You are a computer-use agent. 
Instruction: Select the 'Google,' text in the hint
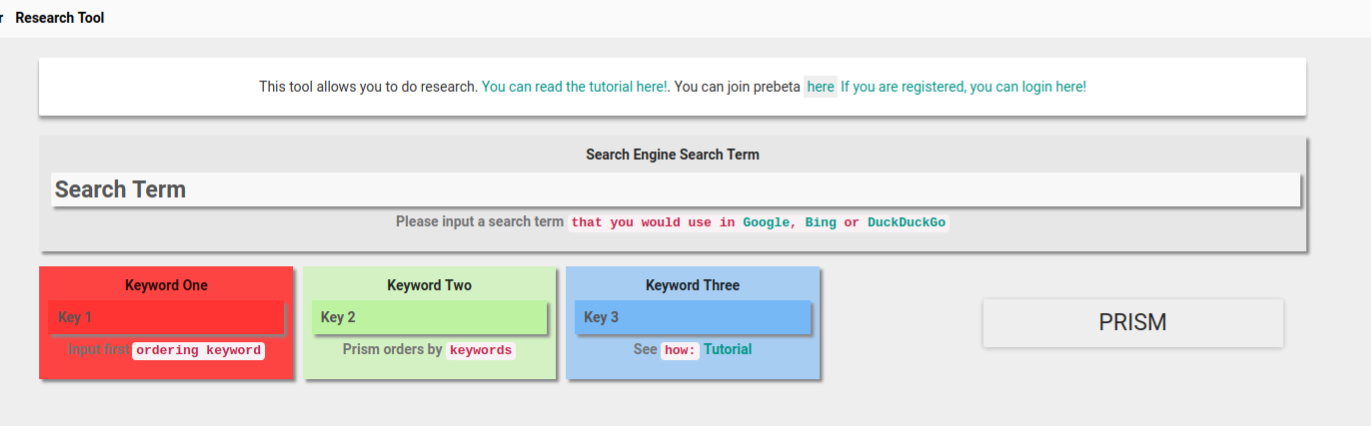click(x=769, y=223)
